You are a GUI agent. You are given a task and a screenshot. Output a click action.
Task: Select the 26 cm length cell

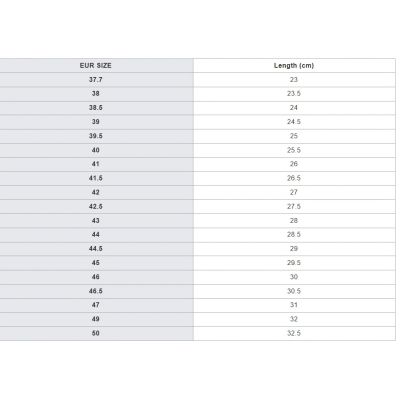coord(294,164)
